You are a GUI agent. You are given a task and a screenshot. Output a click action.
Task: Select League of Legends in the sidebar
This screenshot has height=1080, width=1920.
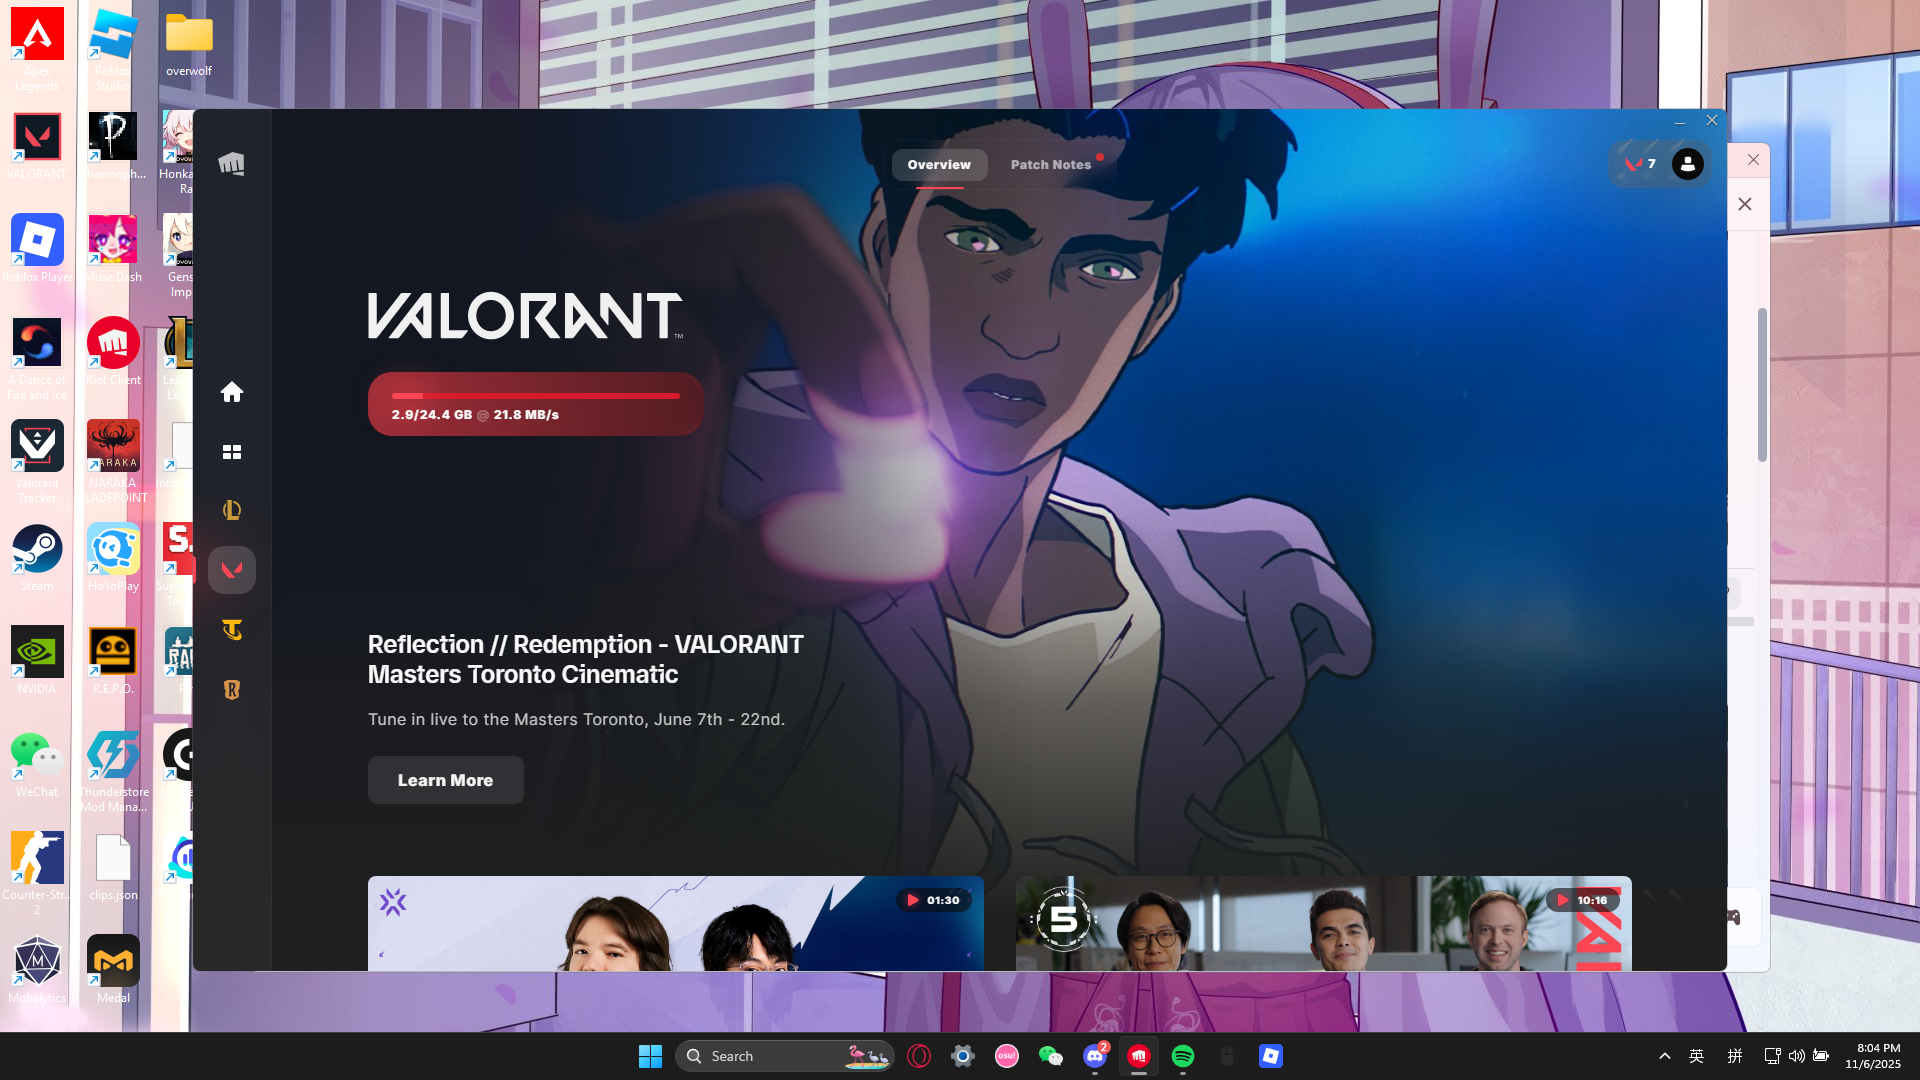(231, 510)
